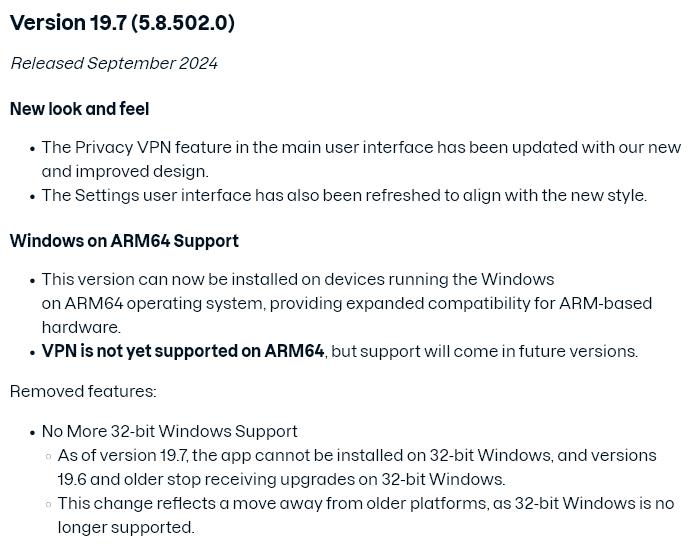Click the hollow bullet before 'As of version'
Screen dimensions: 697x548
tap(48, 456)
